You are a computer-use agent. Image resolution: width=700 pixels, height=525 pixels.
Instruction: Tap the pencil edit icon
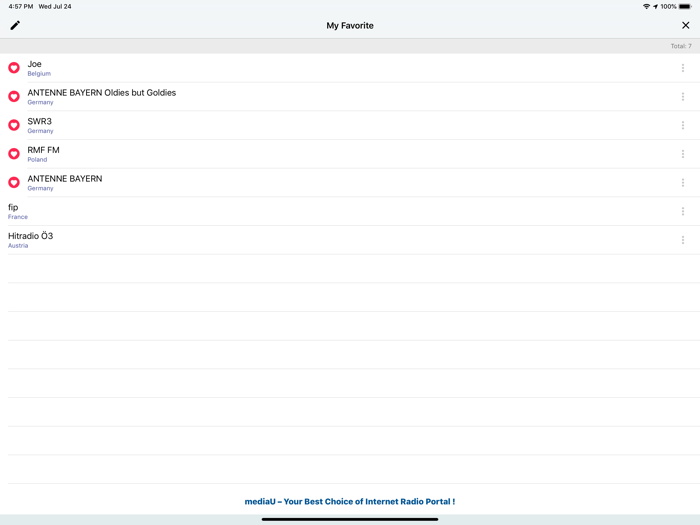click(15, 25)
